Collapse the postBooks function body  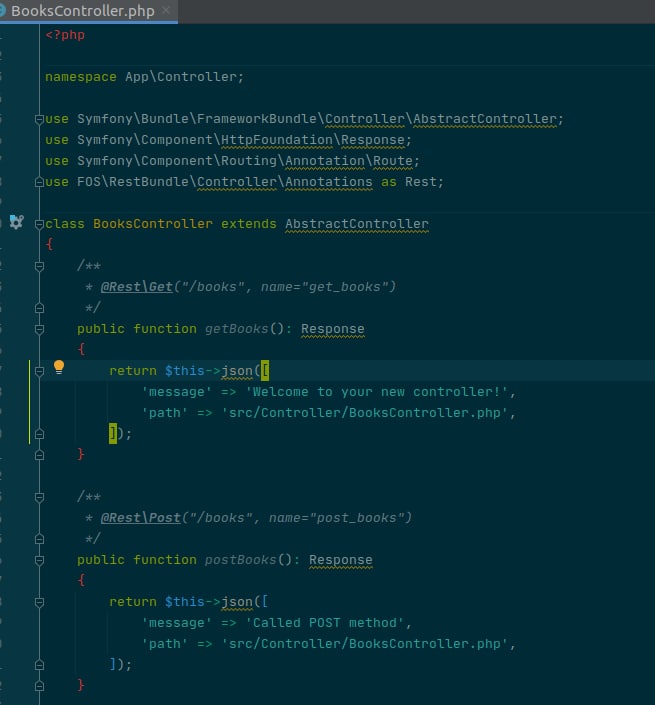(x=39, y=560)
